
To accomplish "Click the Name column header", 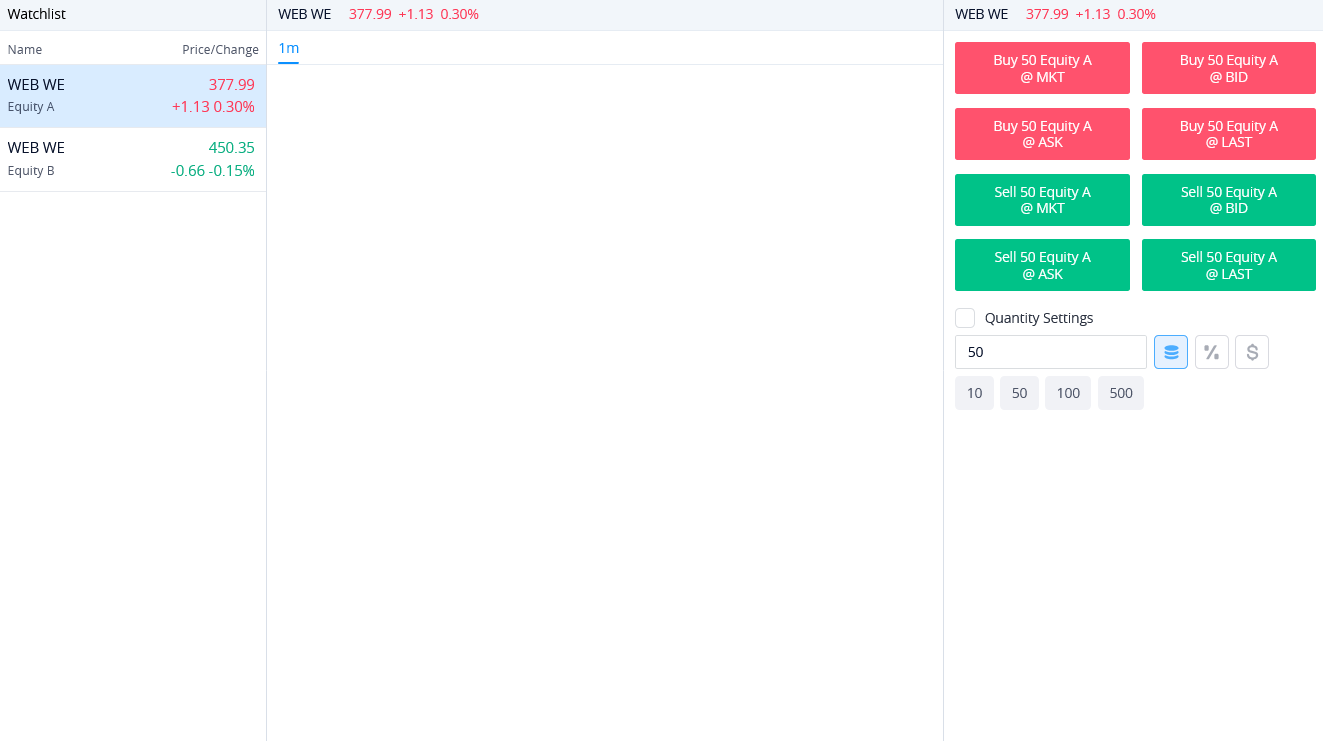I will click(x=25, y=49).
